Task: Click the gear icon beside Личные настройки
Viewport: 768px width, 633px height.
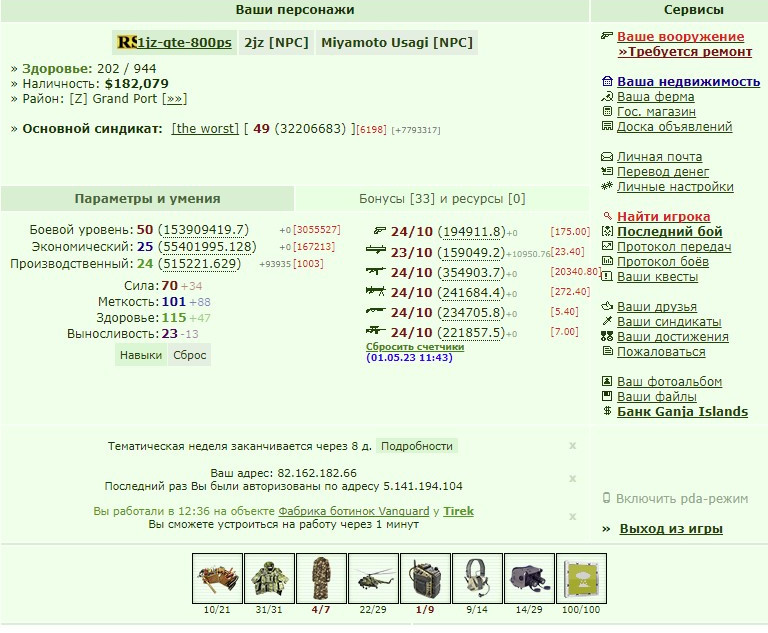Action: coord(607,186)
